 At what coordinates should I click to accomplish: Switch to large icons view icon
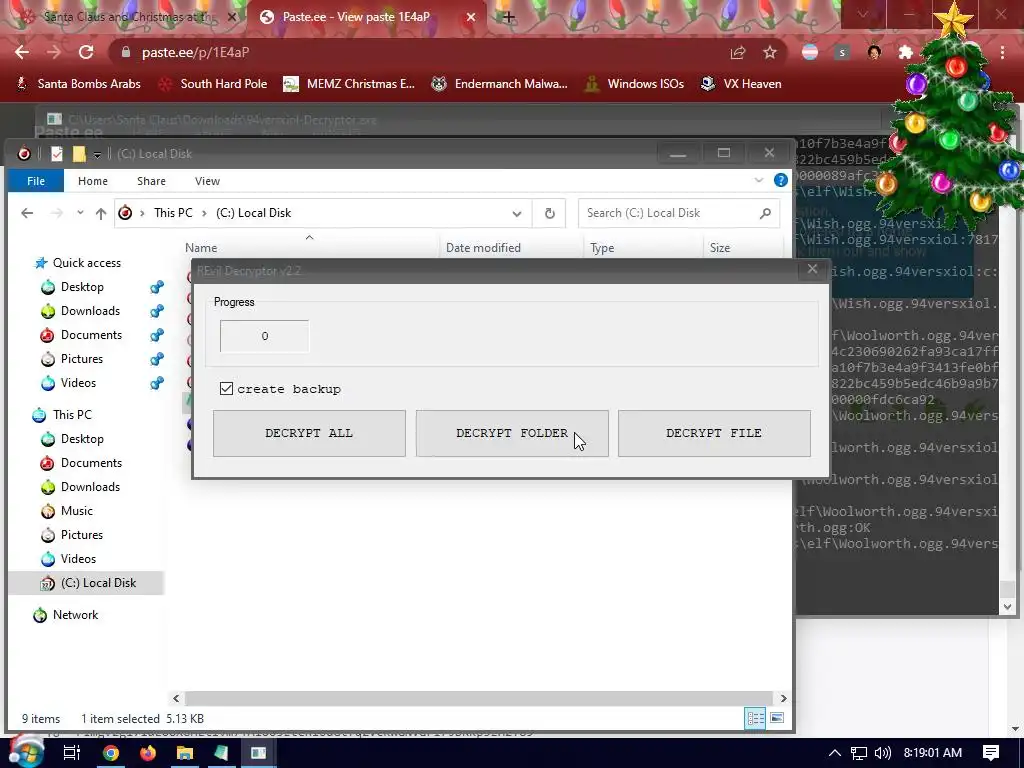pos(776,718)
